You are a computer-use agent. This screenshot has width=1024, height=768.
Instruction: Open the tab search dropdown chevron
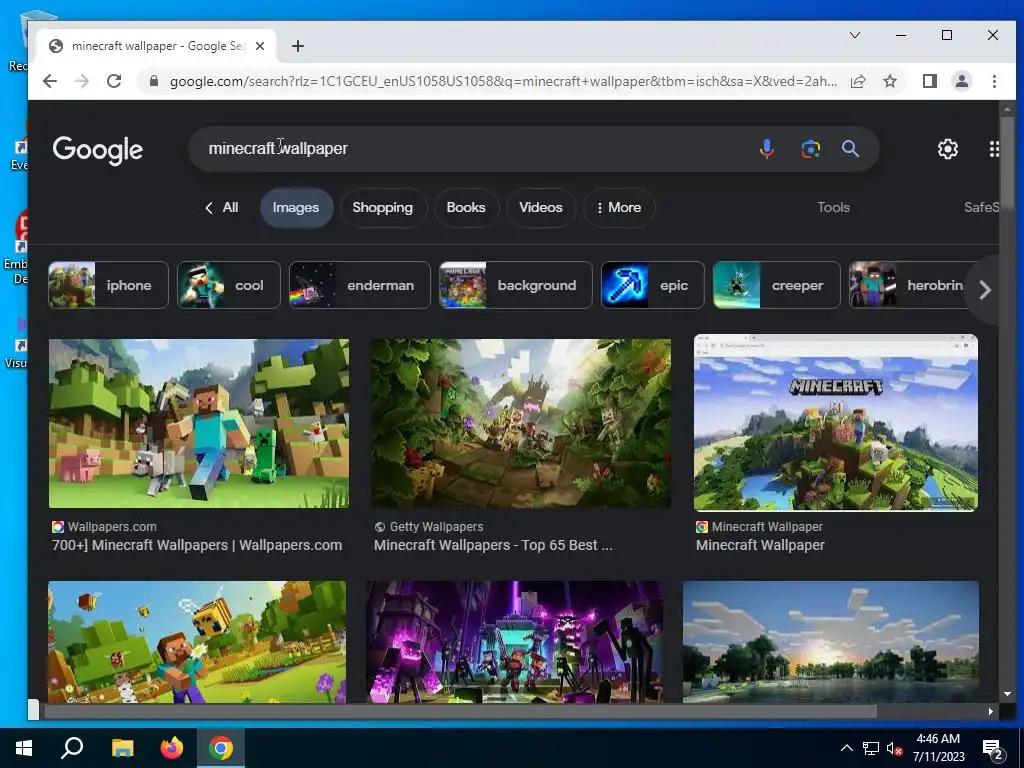point(854,35)
